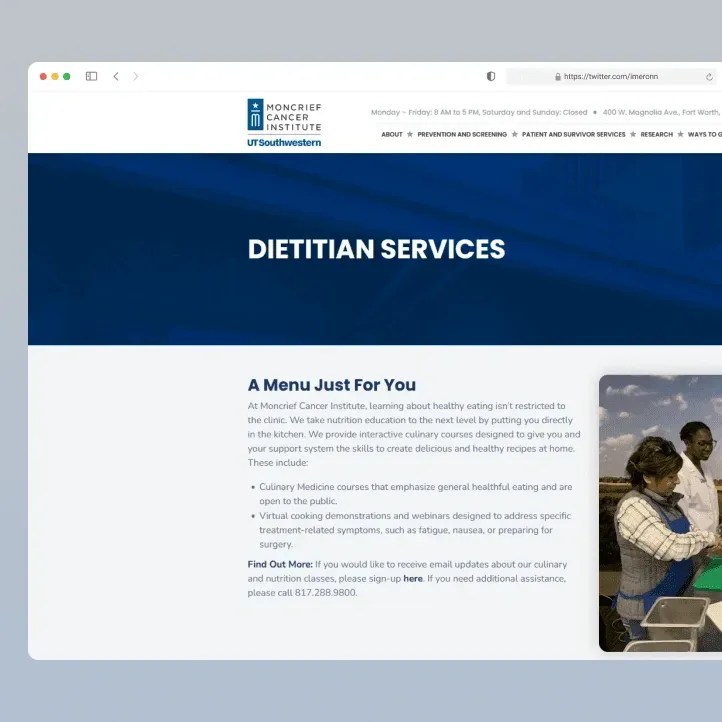Click the opening hours text

coord(479,112)
